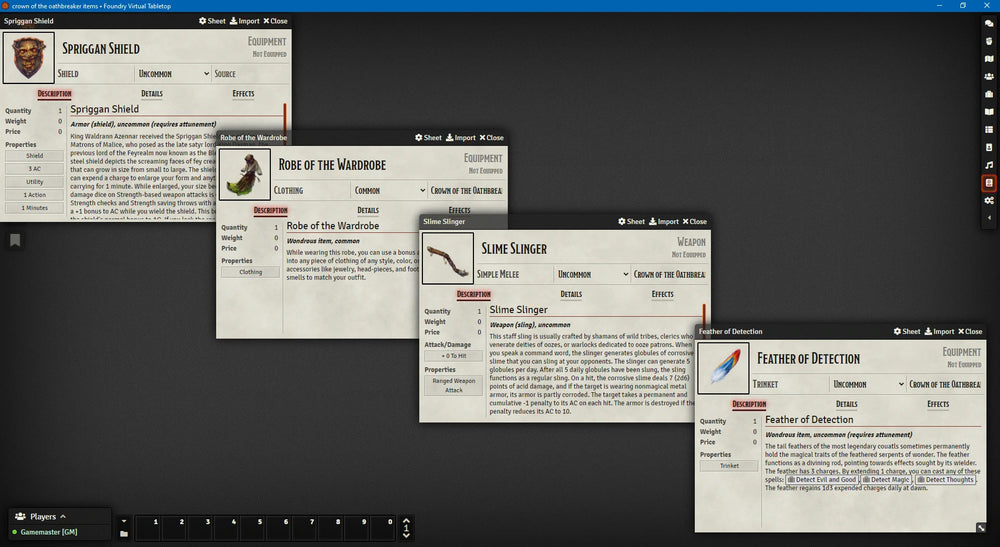Collapse the right sidebar with arrow
Image resolution: width=1000 pixels, height=547 pixels.
tap(989, 218)
